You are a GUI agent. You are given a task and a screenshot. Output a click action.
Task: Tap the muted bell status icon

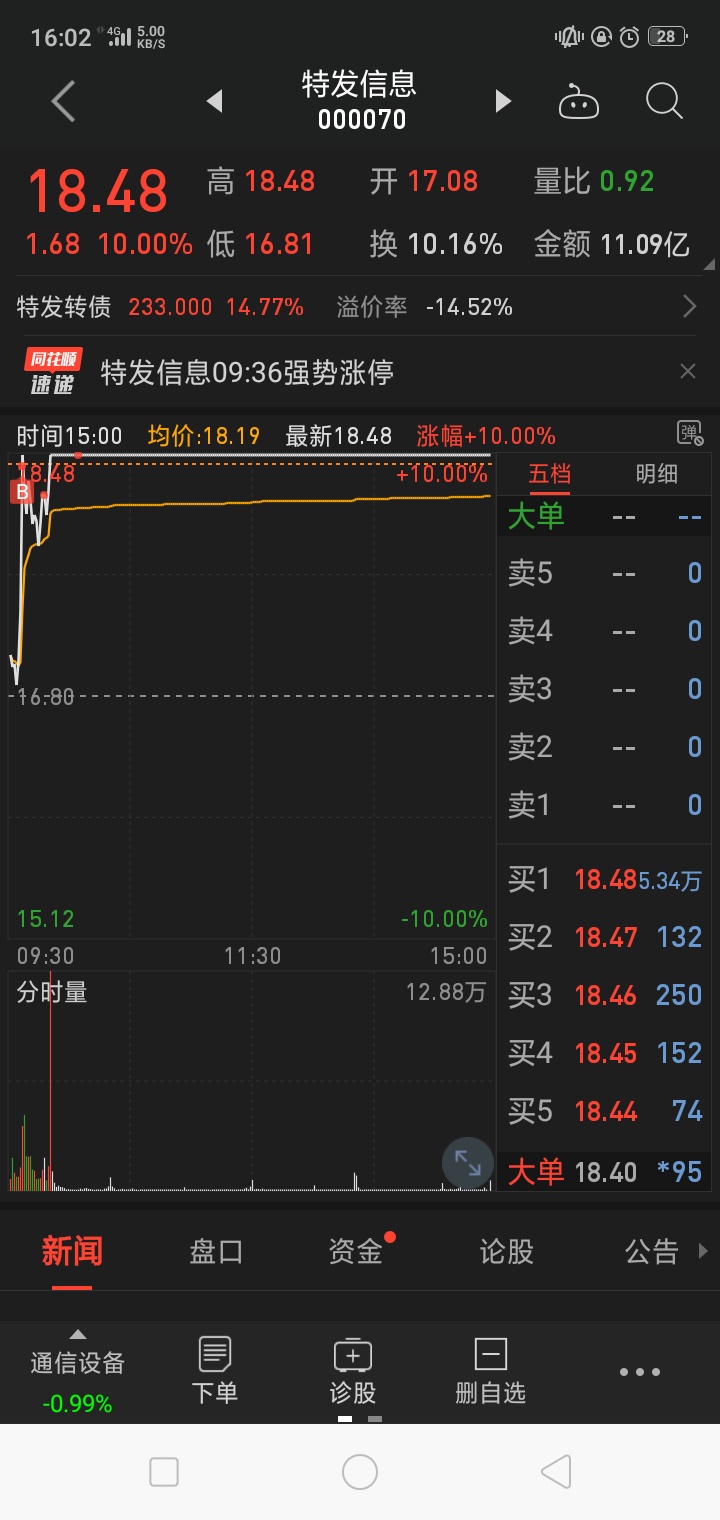pyautogui.click(x=569, y=37)
